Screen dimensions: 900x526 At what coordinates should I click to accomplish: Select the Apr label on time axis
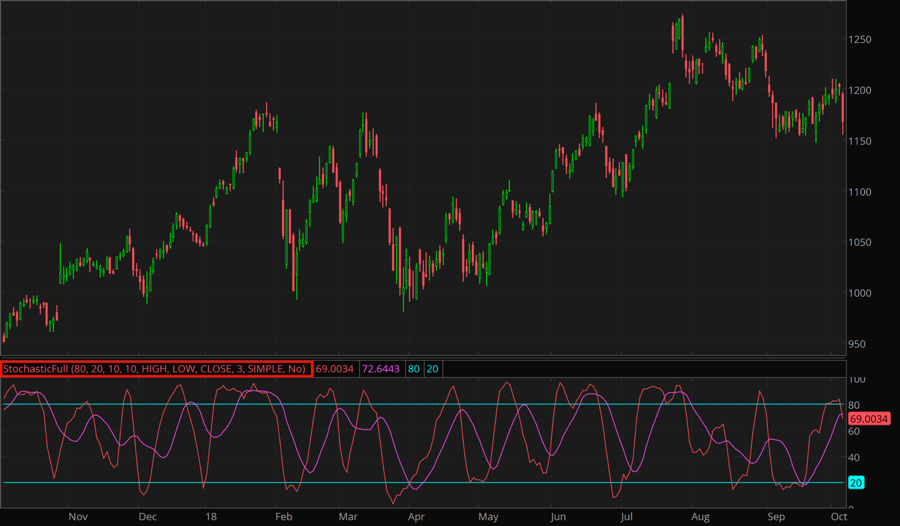(415, 517)
